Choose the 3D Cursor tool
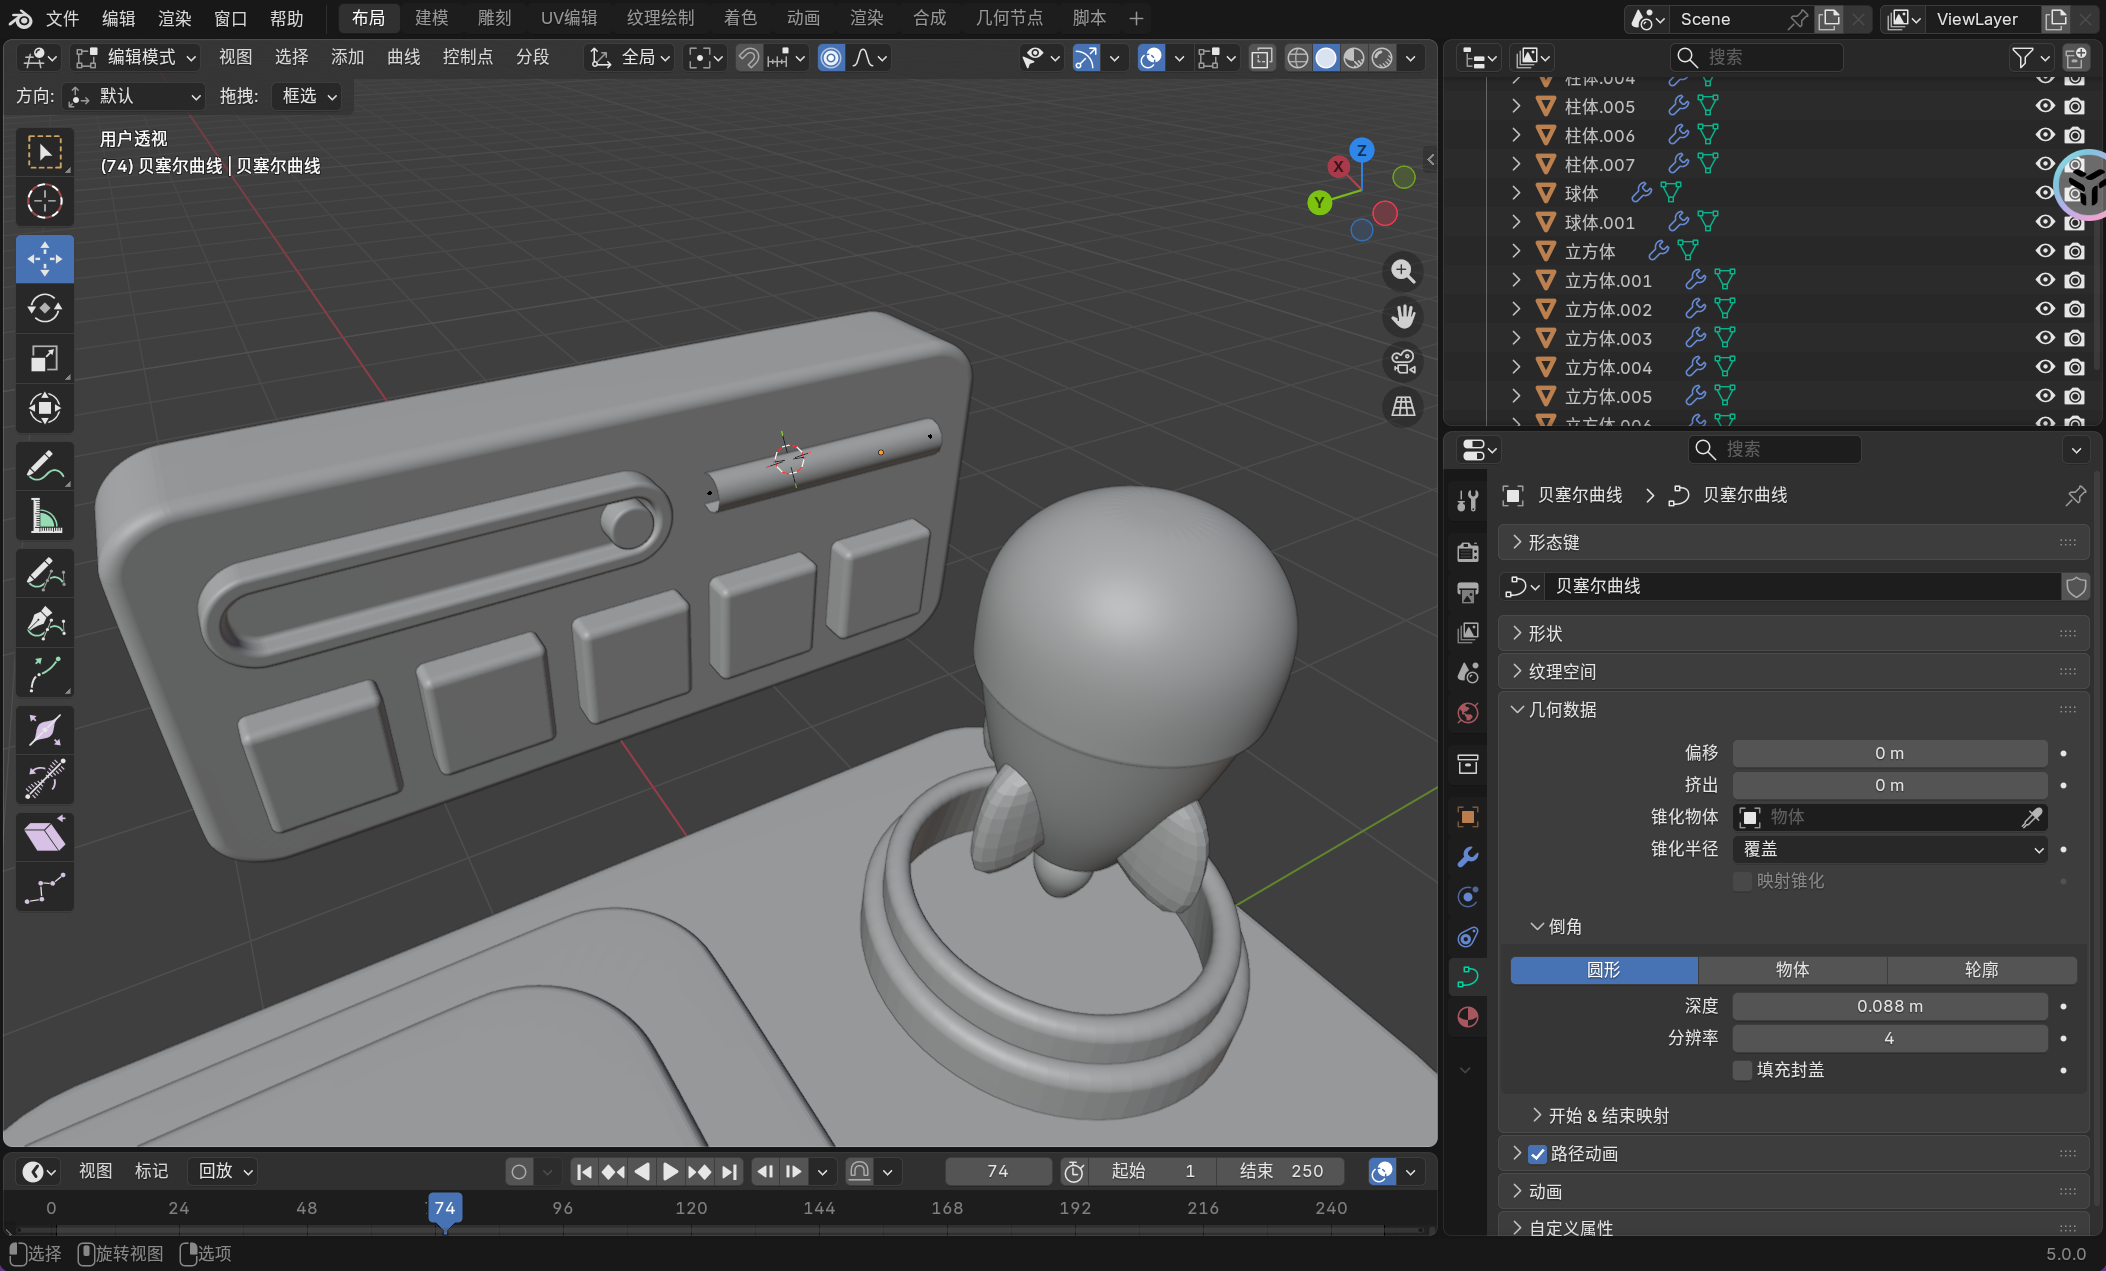This screenshot has width=2106, height=1271. 44,202
